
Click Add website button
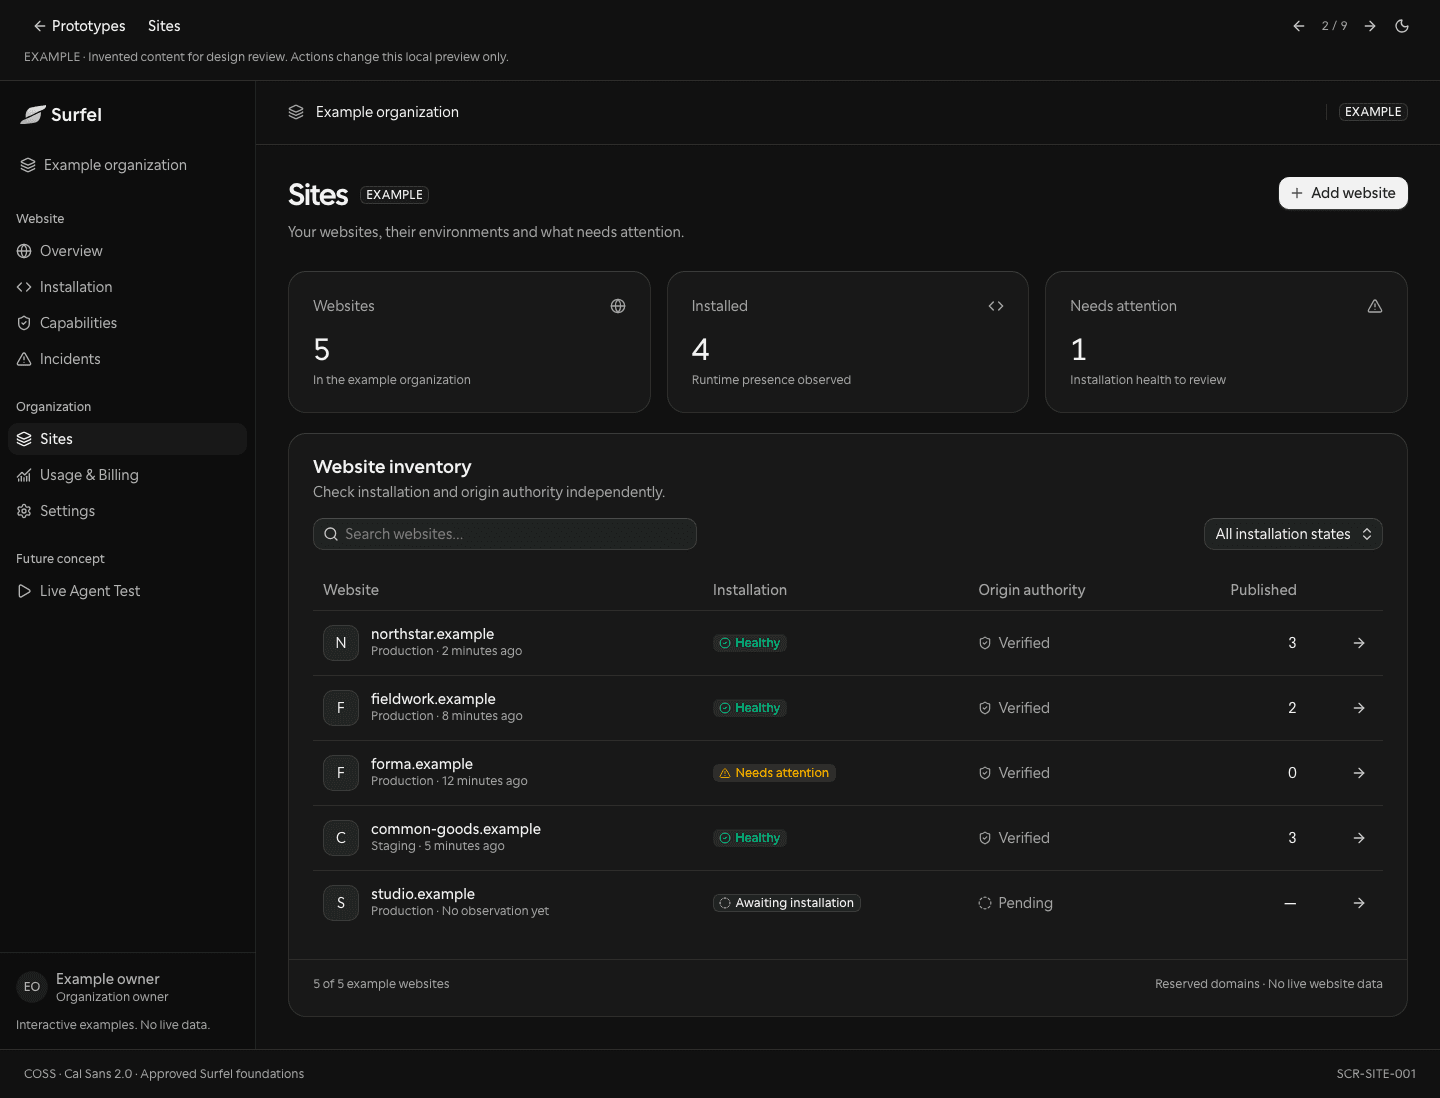(1343, 193)
